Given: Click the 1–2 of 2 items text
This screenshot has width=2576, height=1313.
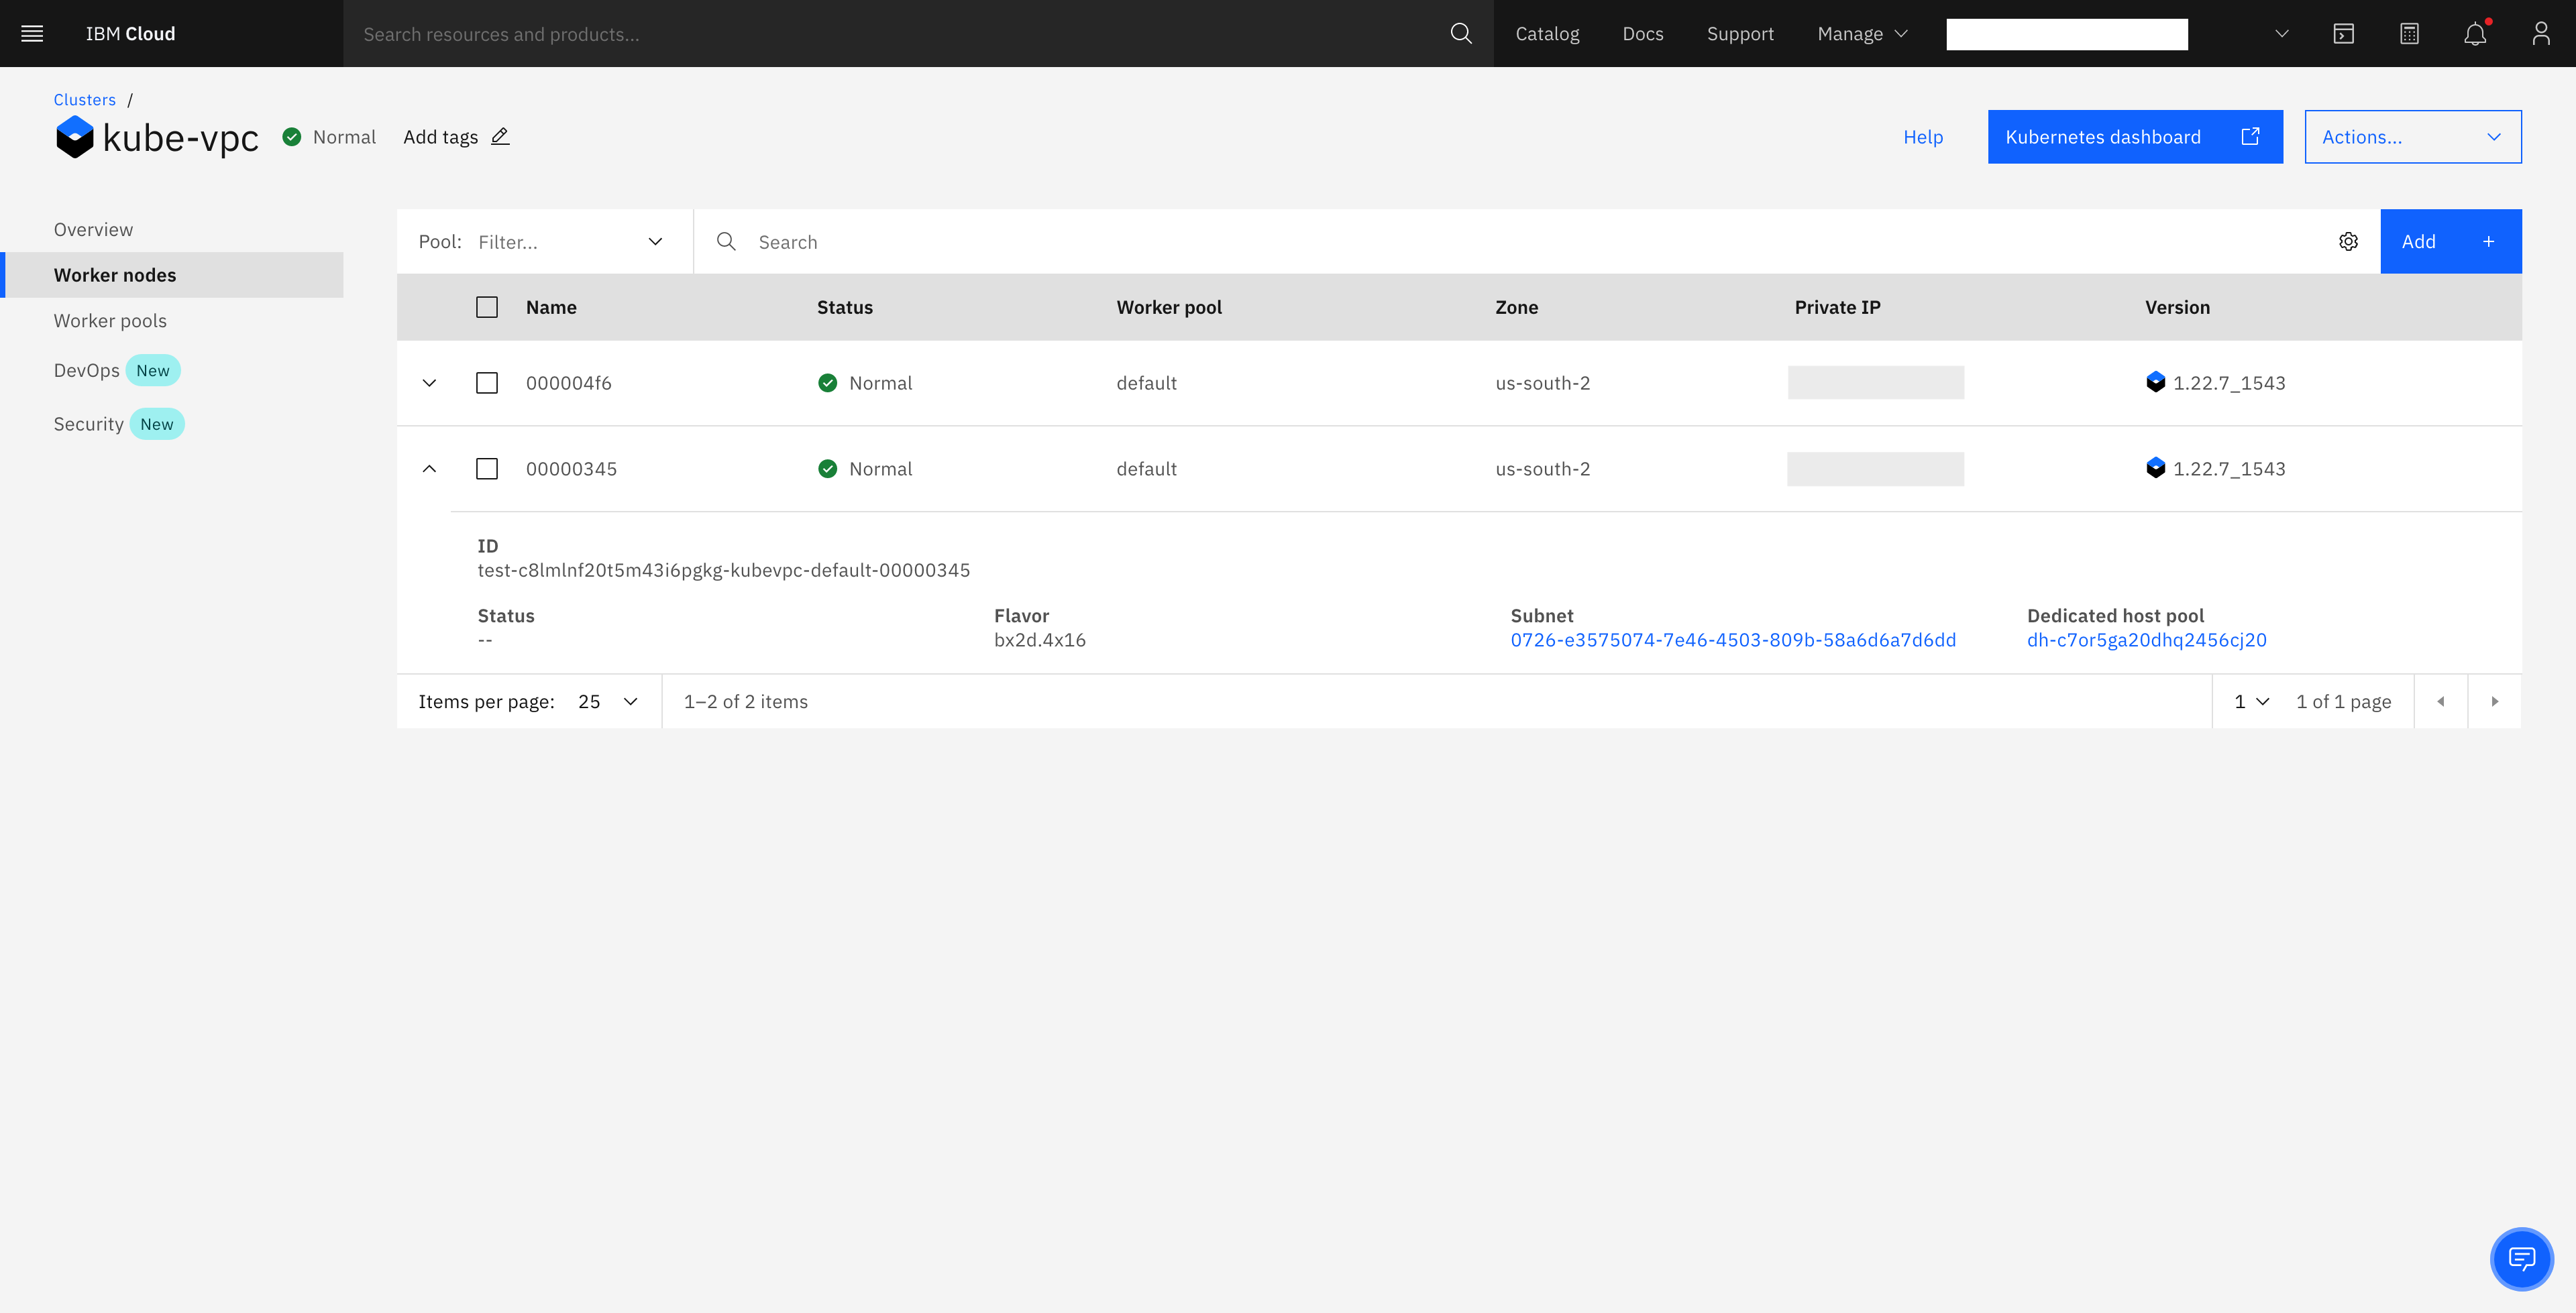Looking at the screenshot, I should tap(746, 701).
